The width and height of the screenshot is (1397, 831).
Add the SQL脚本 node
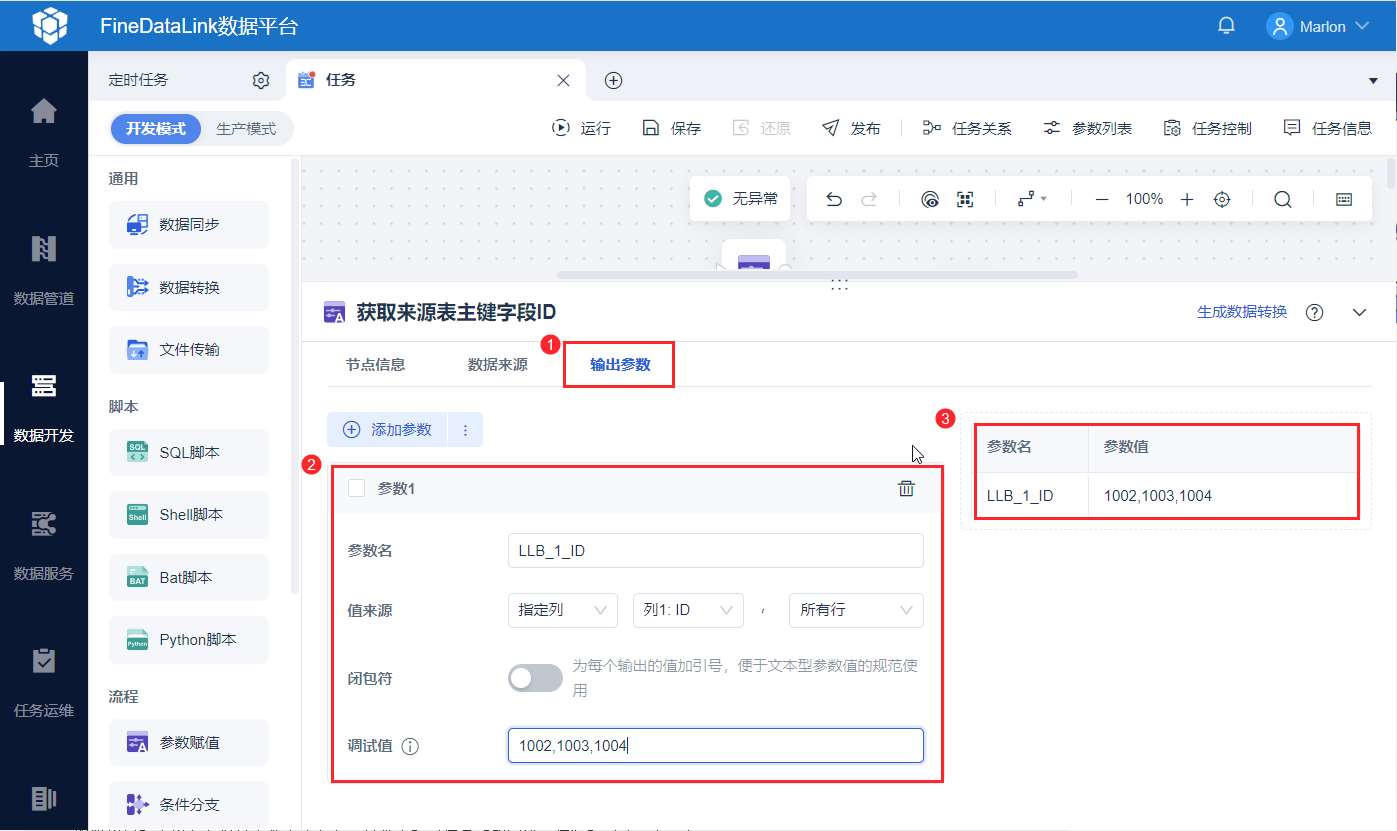pyautogui.click(x=189, y=452)
